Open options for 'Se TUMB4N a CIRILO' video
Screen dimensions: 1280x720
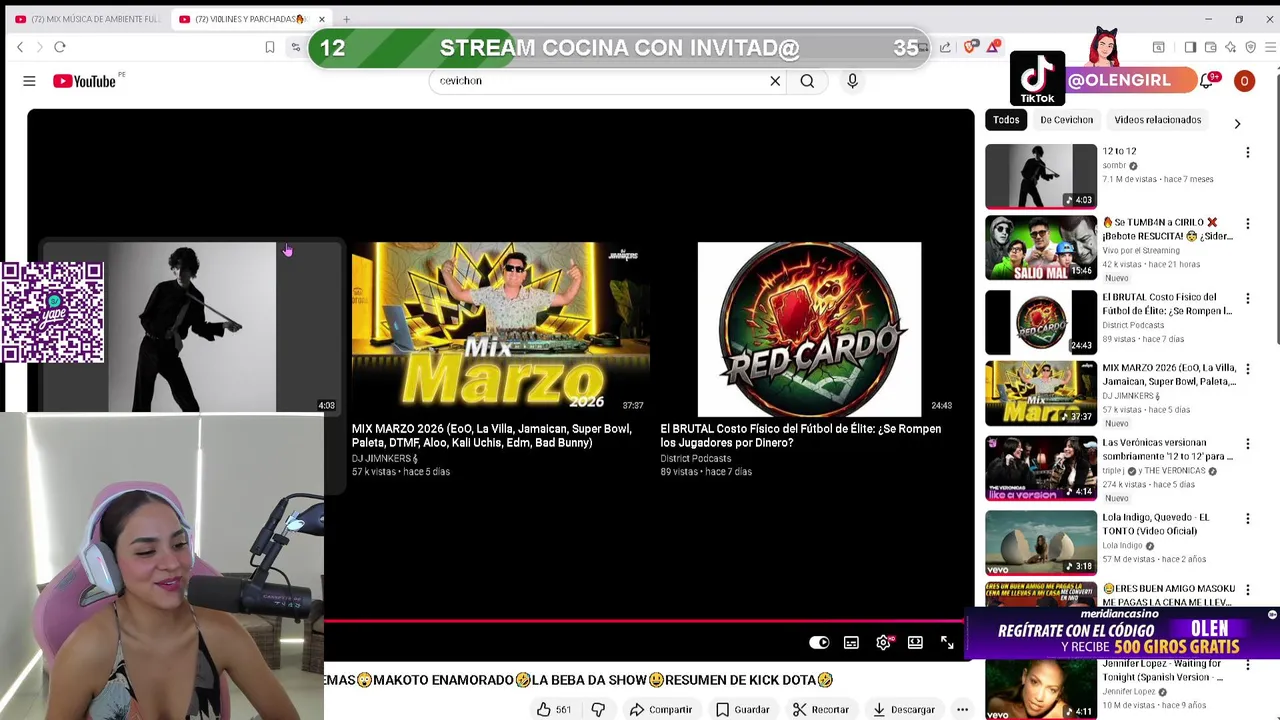1247,224
